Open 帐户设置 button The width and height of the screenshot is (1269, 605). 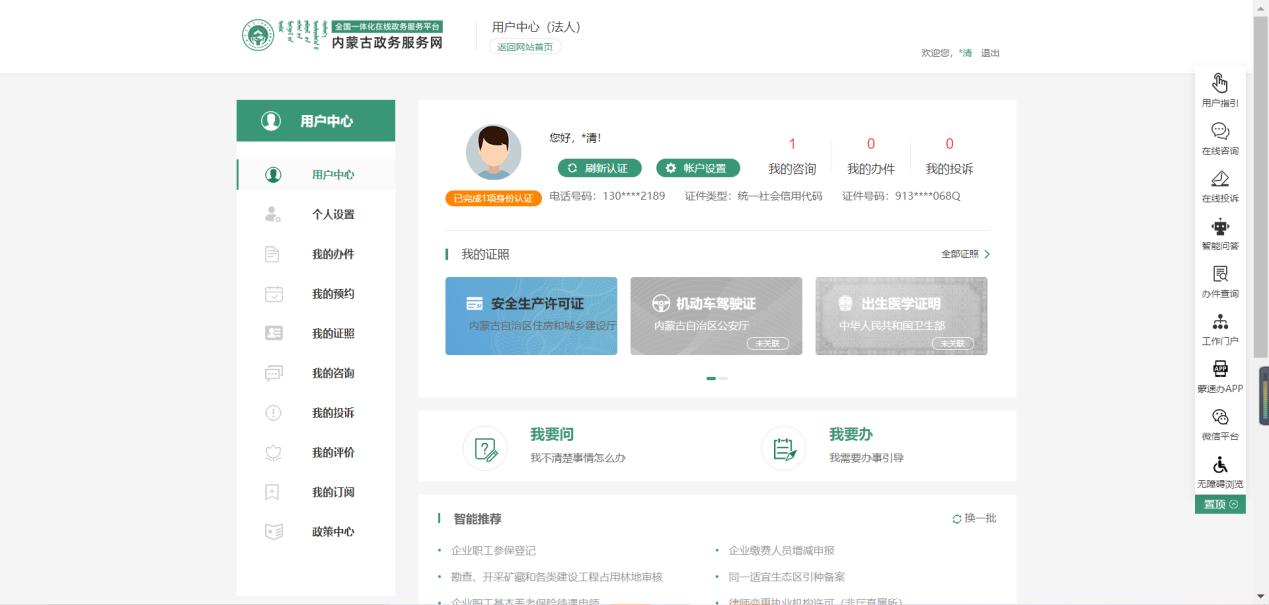tap(697, 168)
